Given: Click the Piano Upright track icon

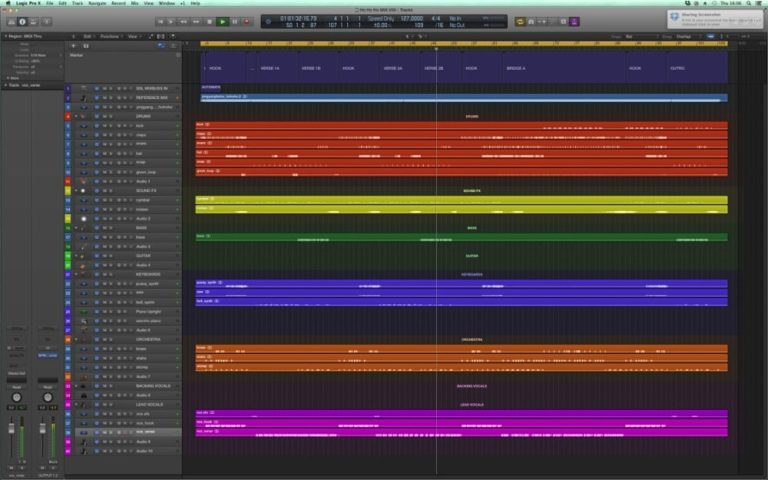Looking at the screenshot, I should (x=84, y=311).
